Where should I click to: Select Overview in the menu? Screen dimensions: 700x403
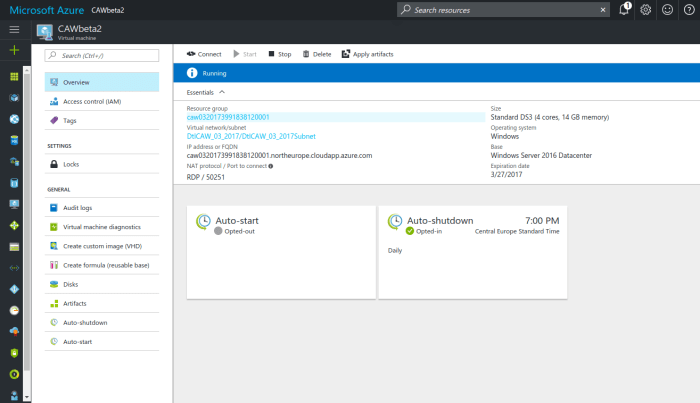[x=102, y=82]
